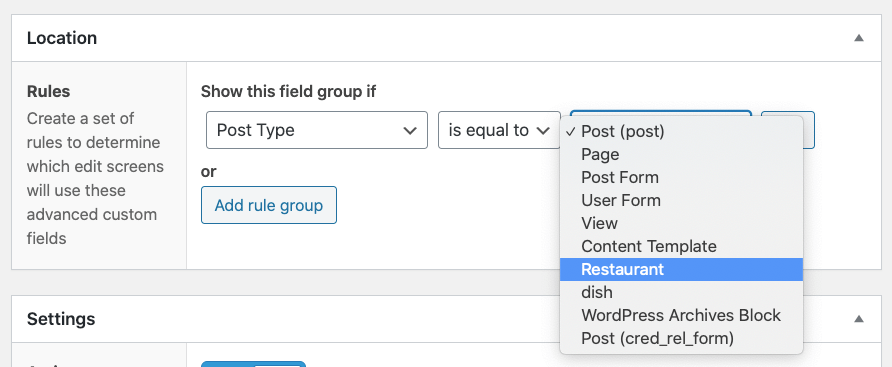Viewport: 892px width, 367px height.
Task: Choose the View post type option
Action: (x=682, y=223)
